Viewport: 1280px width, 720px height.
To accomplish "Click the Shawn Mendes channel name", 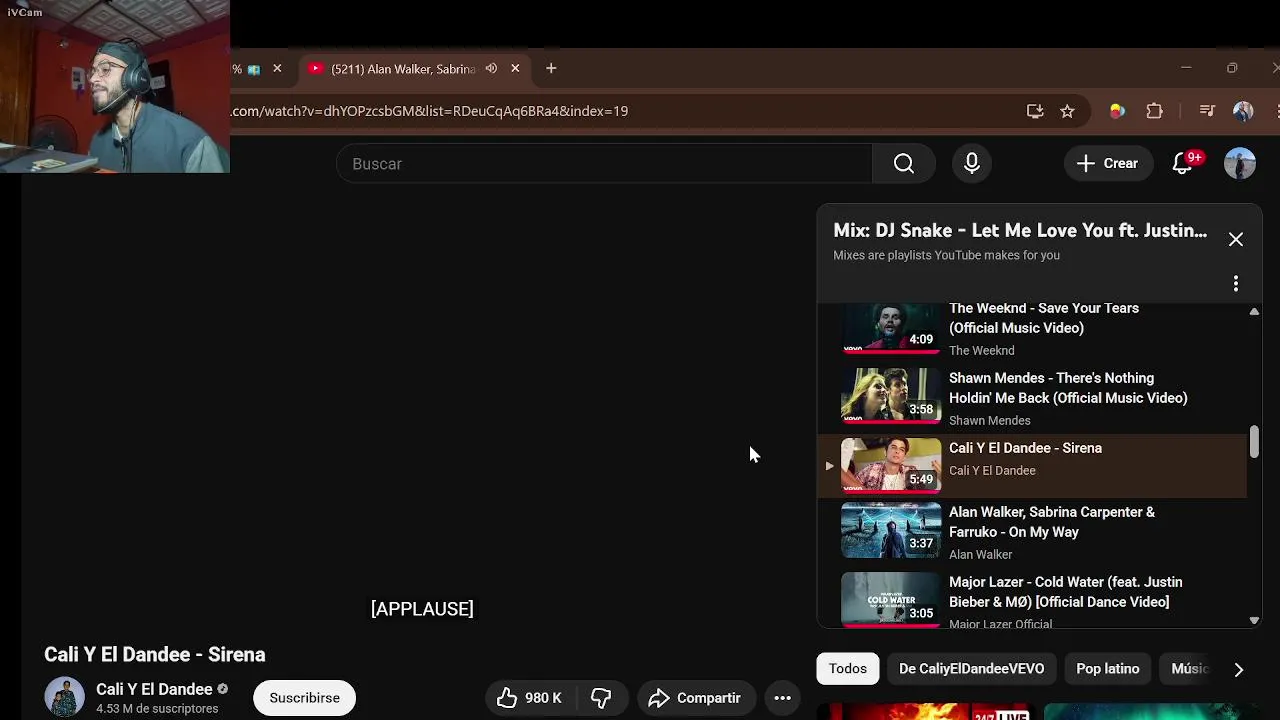I will (989, 421).
